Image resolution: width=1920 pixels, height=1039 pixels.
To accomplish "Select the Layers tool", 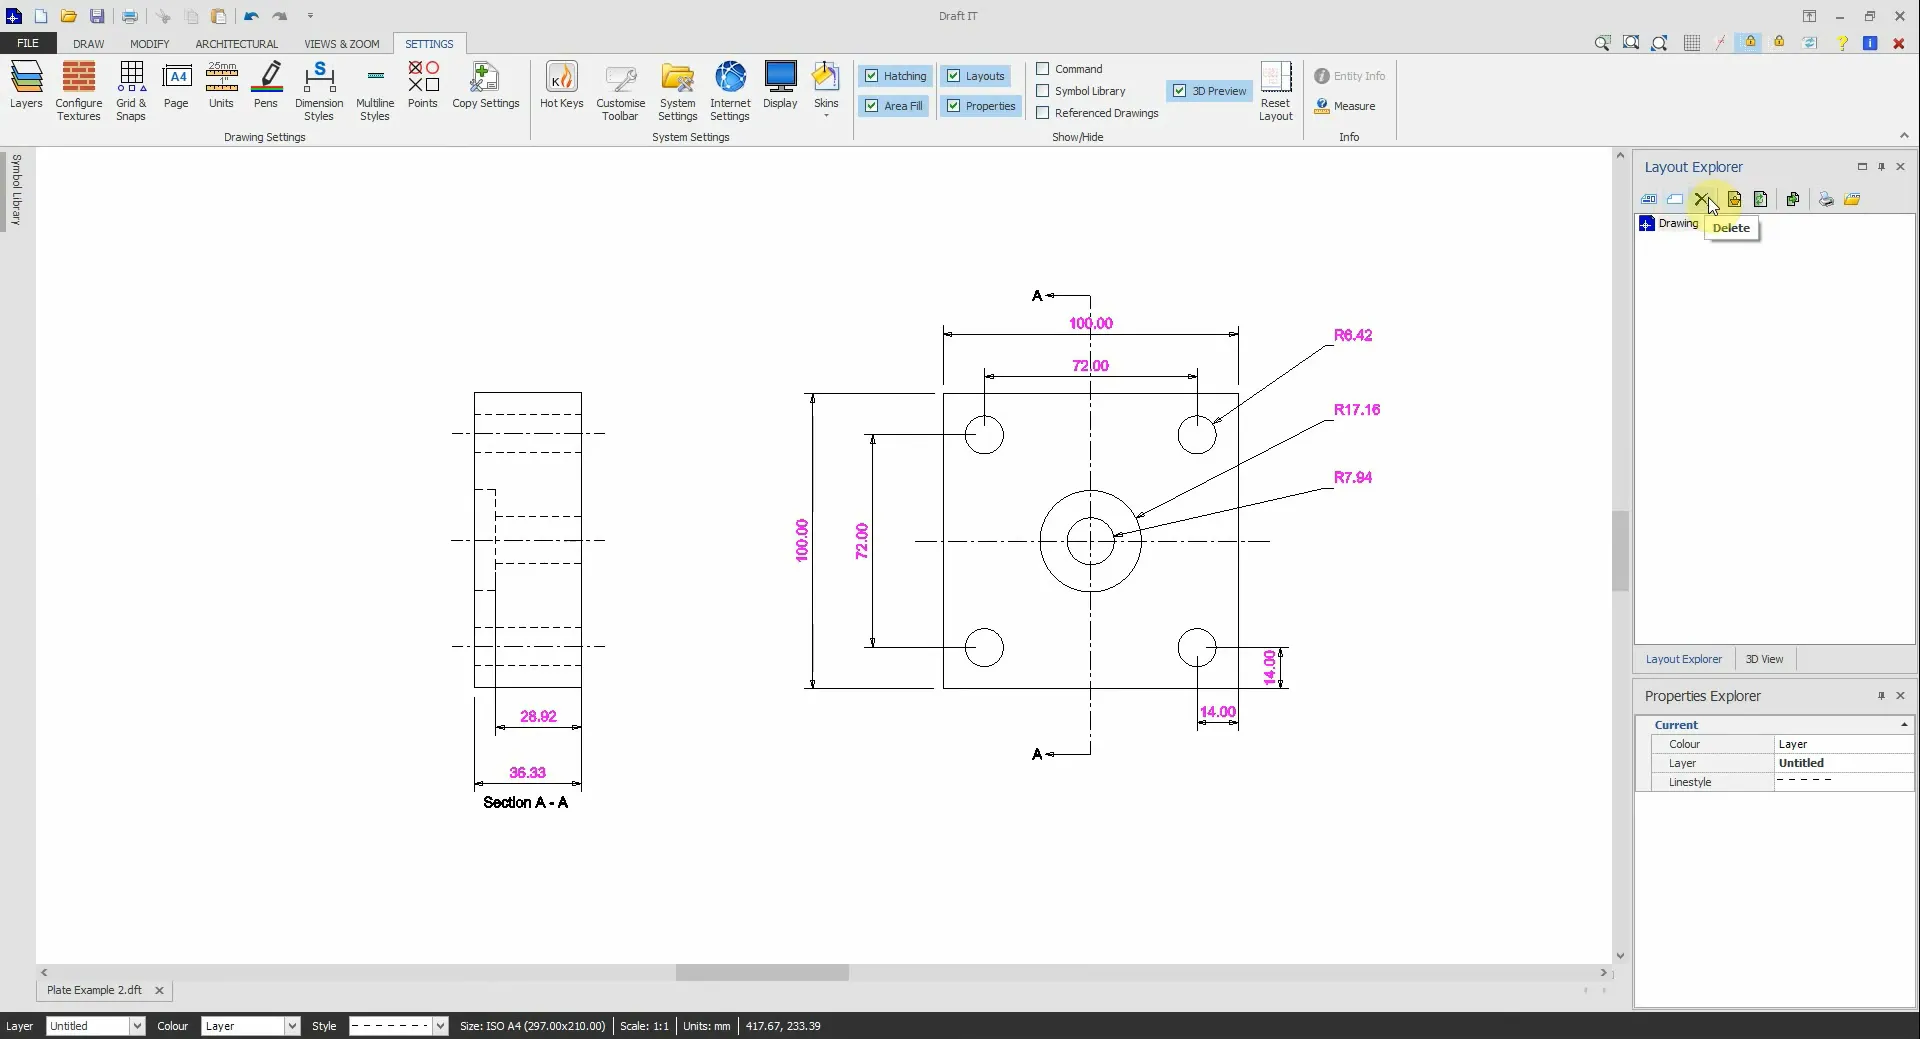I will pos(25,88).
